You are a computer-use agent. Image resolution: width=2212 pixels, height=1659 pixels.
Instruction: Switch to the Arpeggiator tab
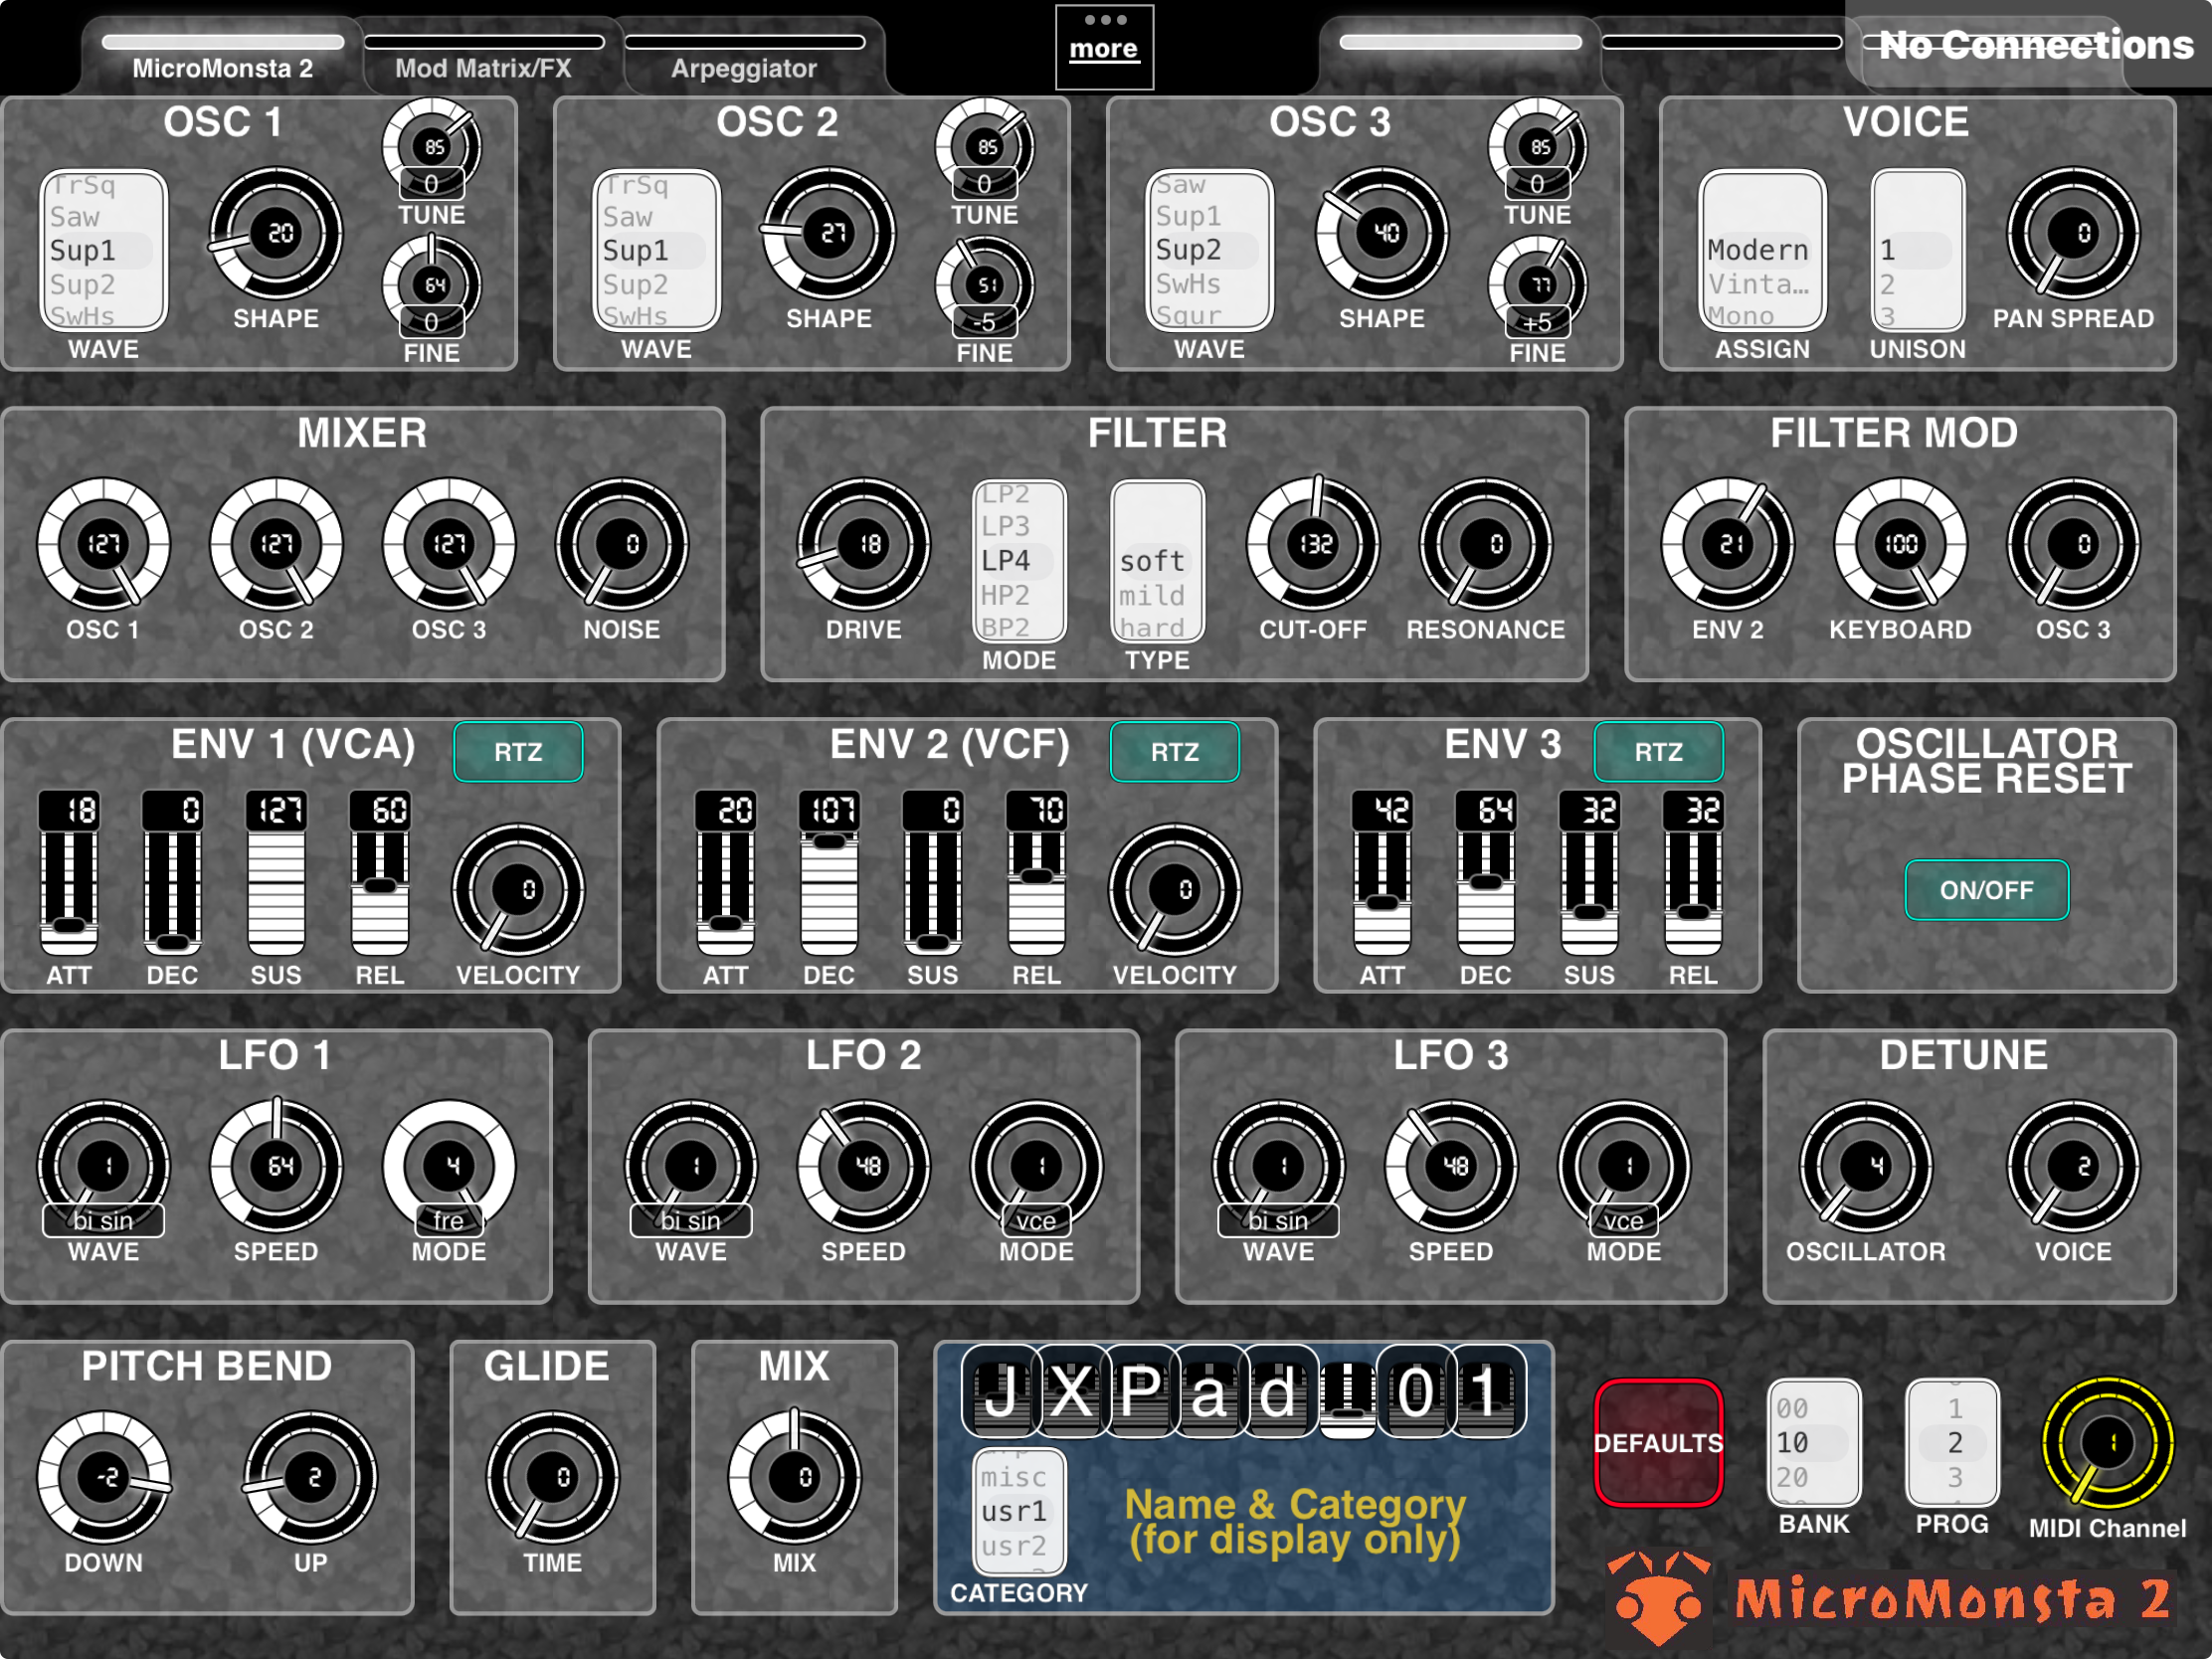pyautogui.click(x=744, y=56)
